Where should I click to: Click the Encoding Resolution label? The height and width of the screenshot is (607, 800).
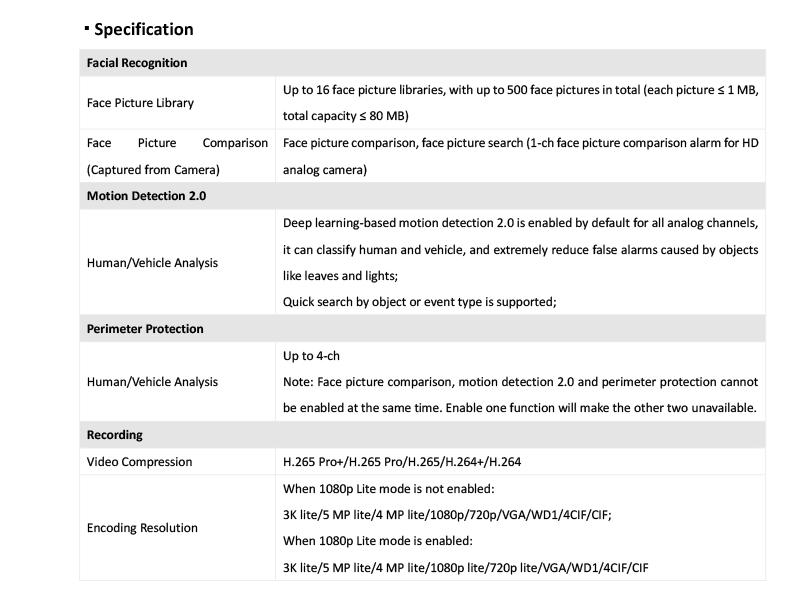(x=142, y=527)
